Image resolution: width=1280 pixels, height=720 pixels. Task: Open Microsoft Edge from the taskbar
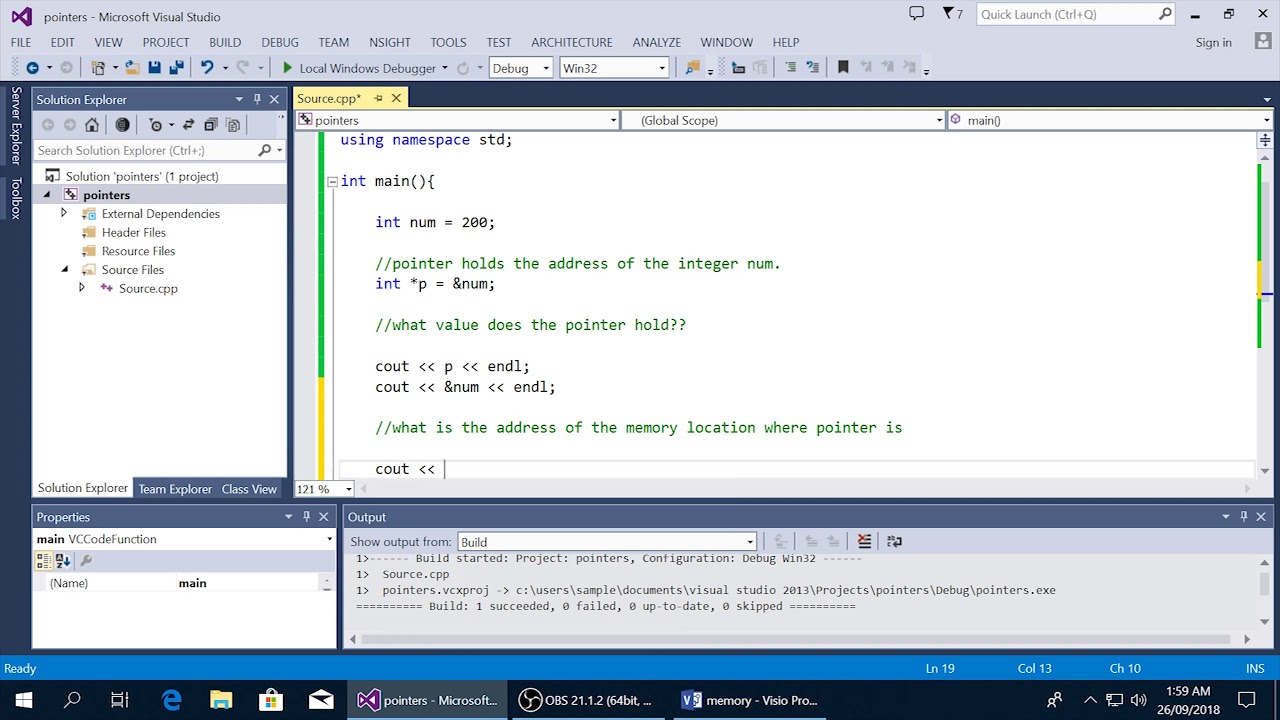(x=171, y=700)
